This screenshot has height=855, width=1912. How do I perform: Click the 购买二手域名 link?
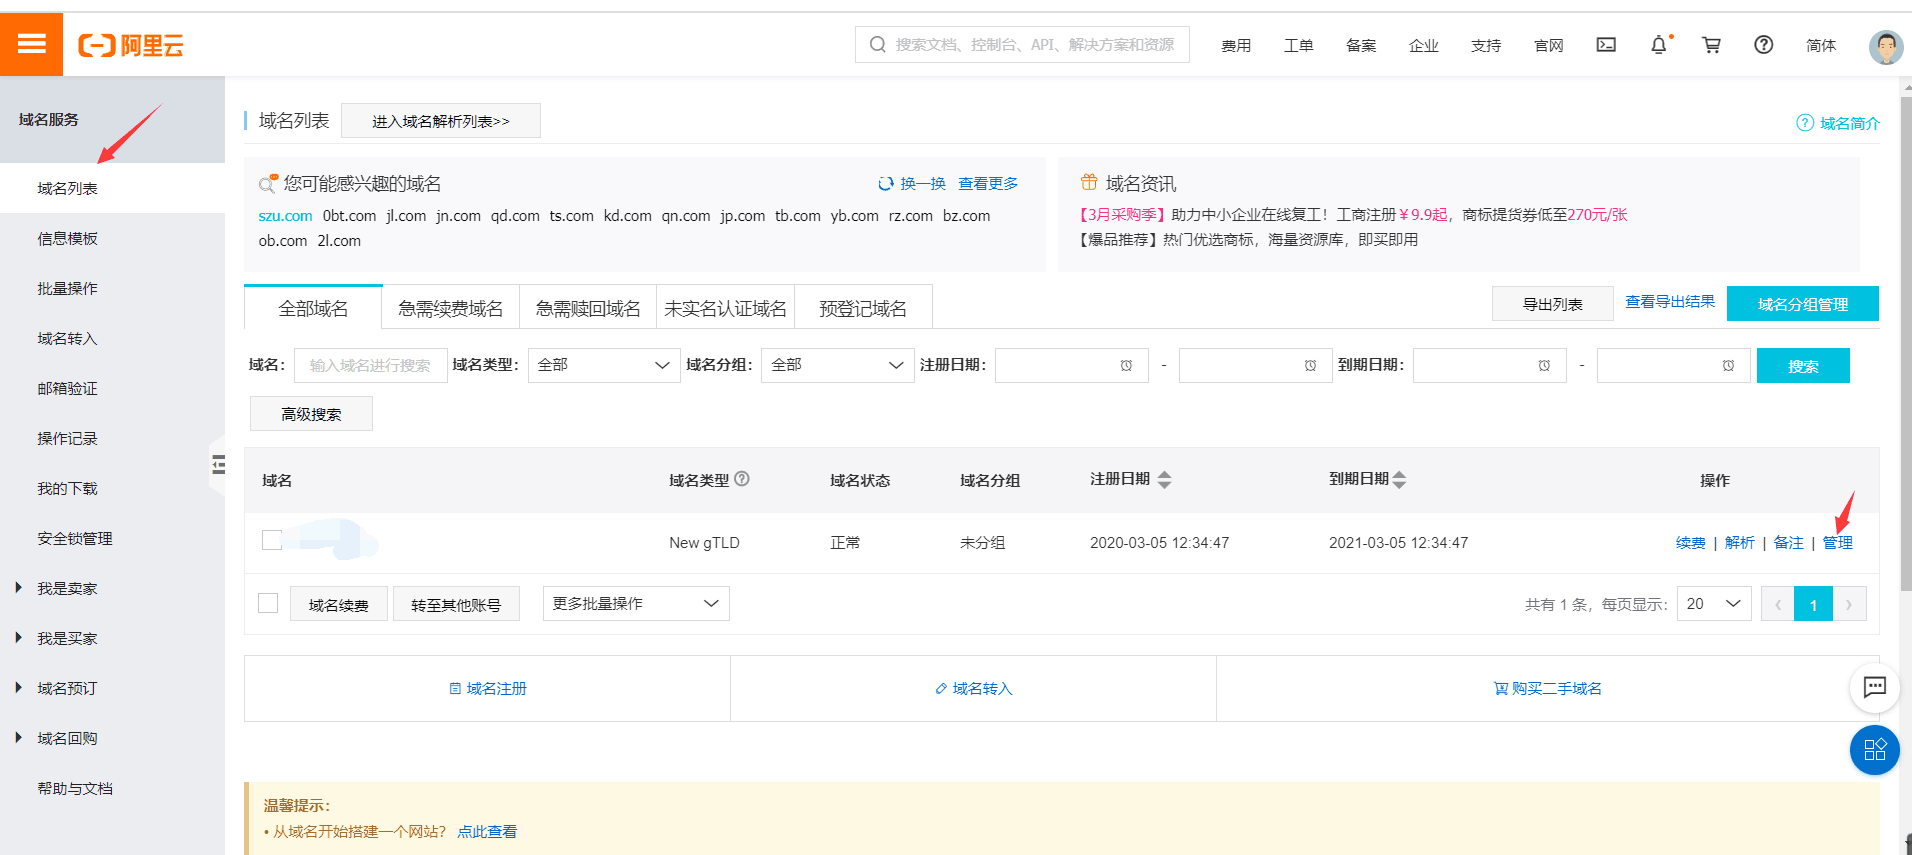pyautogui.click(x=1548, y=688)
